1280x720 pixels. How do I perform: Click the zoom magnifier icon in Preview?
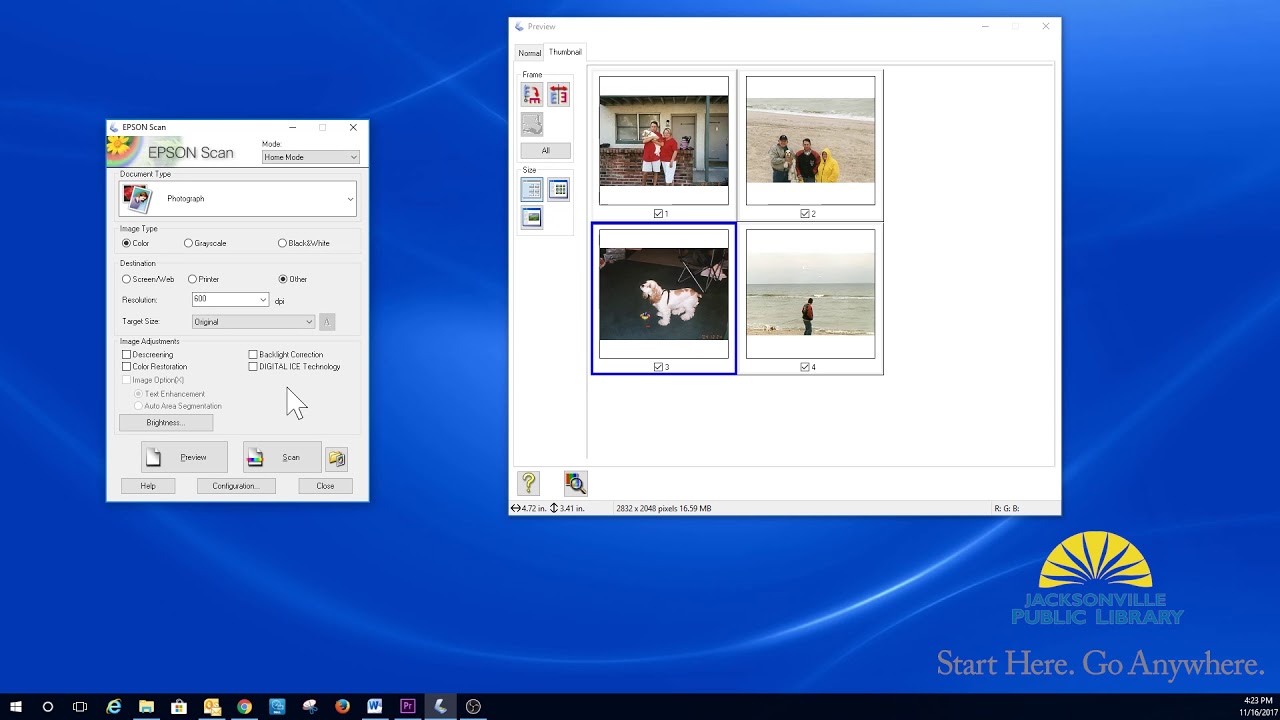point(575,484)
